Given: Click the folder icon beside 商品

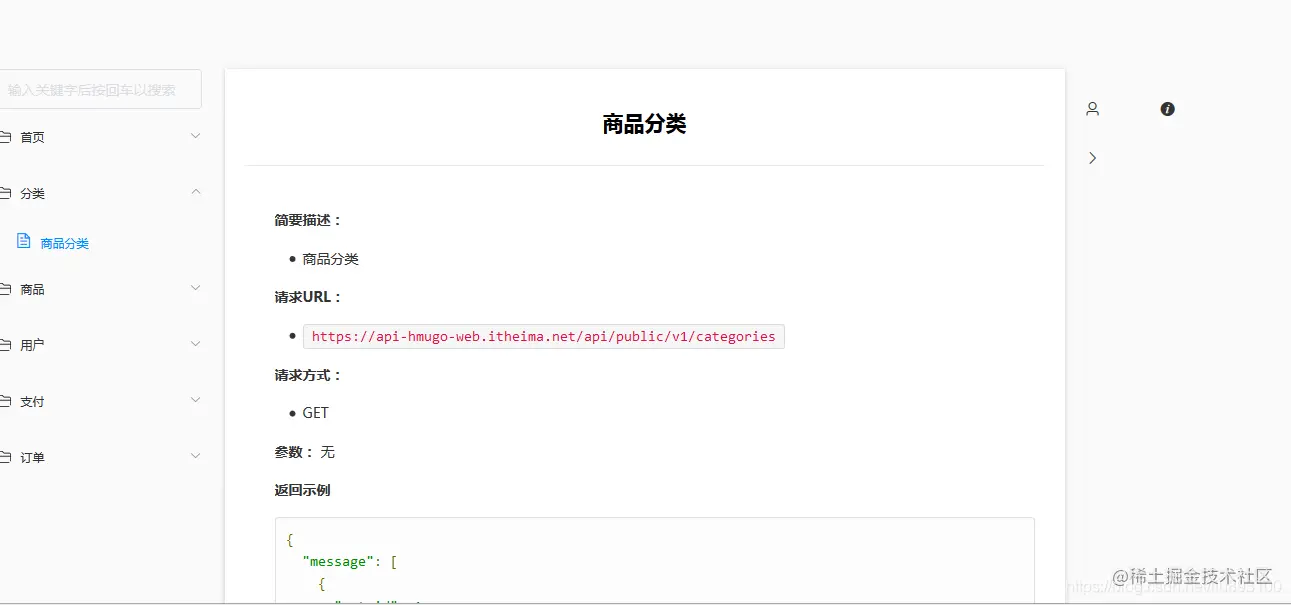Looking at the screenshot, I should click(5, 289).
